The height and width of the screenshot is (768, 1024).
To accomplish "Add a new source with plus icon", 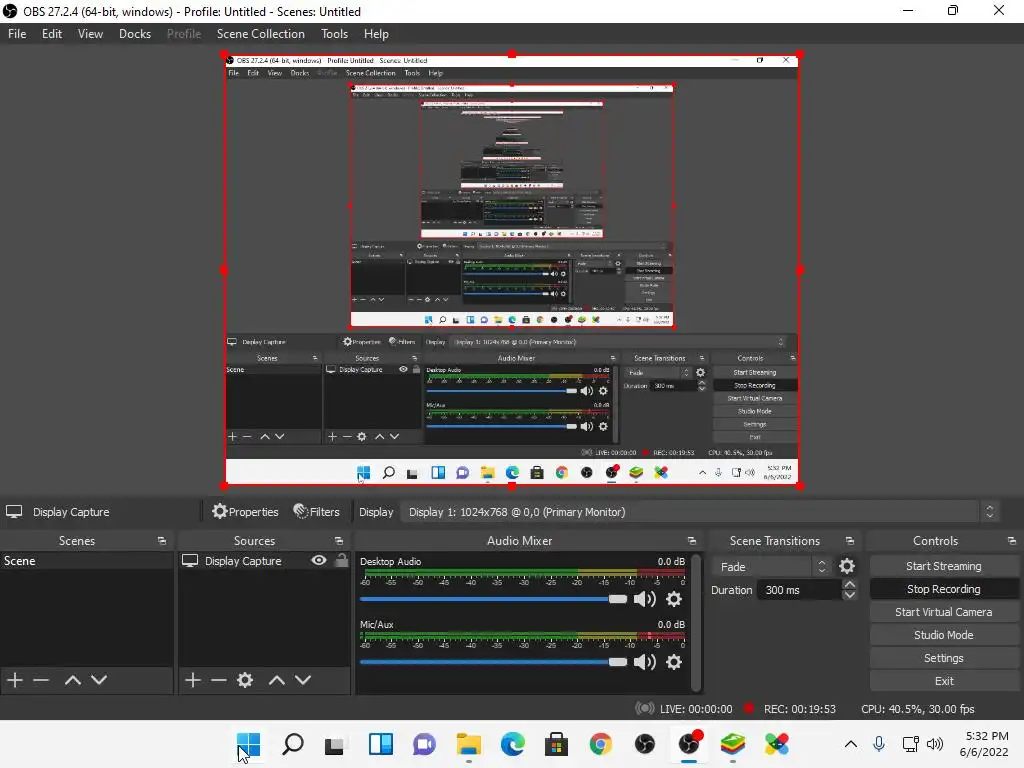I will coord(193,680).
